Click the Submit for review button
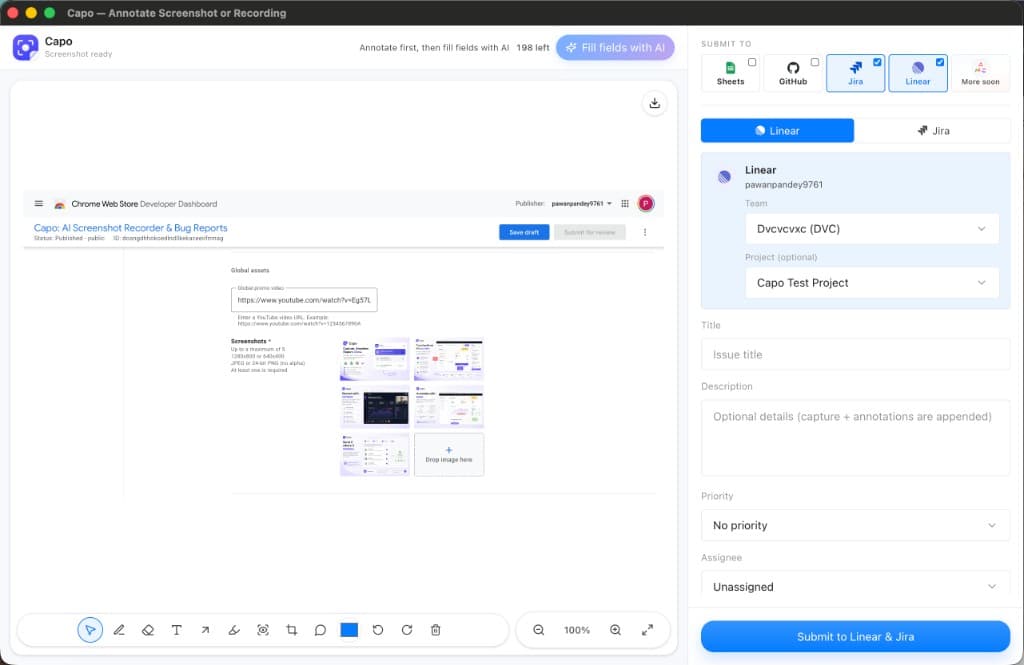The image size is (1024, 665). (590, 232)
